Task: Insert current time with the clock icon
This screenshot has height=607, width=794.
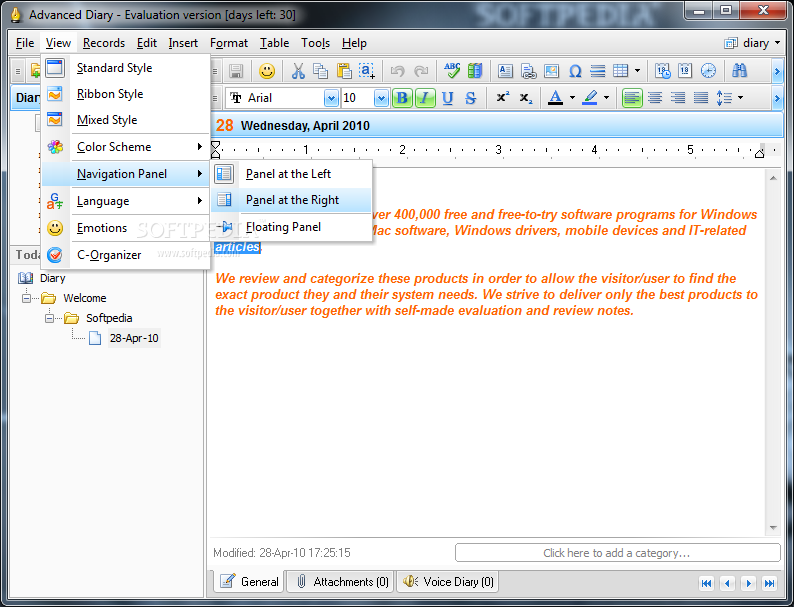Action: (x=708, y=71)
